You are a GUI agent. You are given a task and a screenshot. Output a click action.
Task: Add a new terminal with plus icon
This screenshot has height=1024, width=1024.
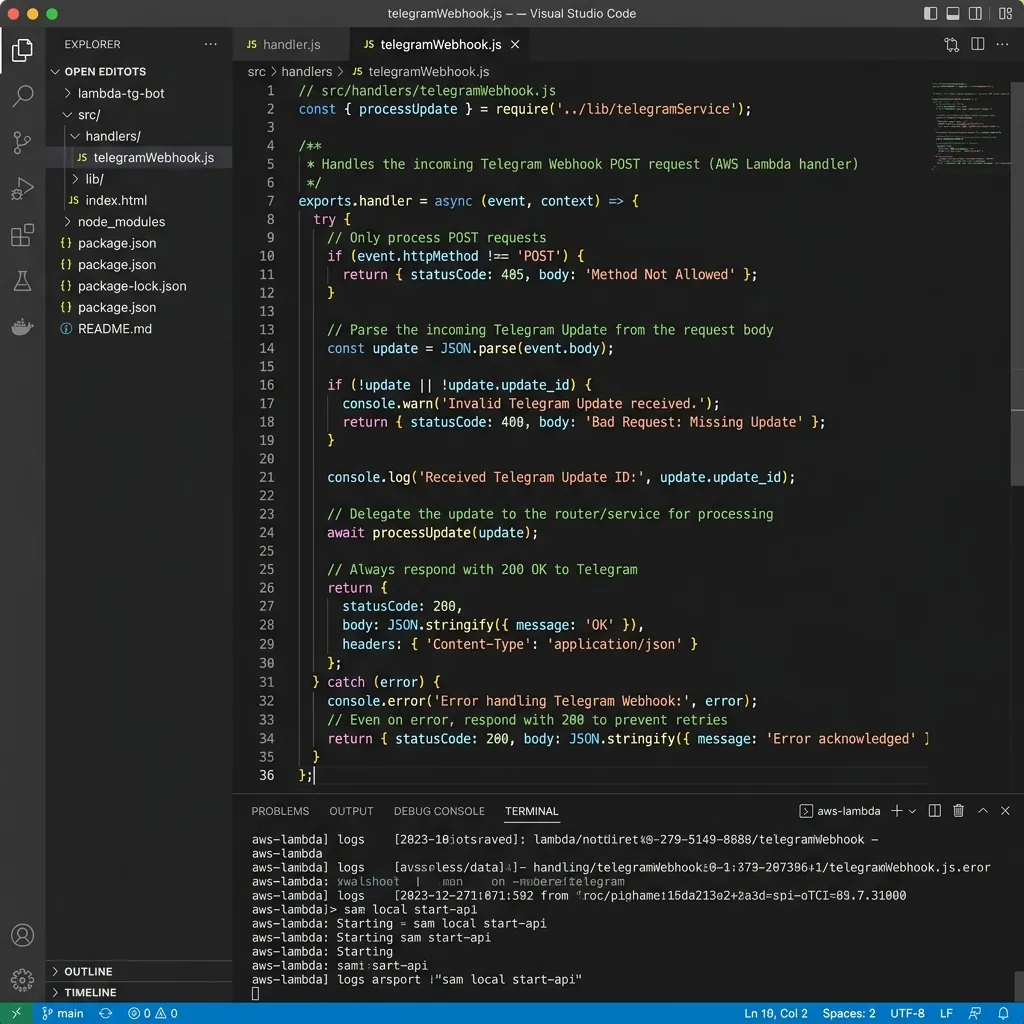click(897, 810)
